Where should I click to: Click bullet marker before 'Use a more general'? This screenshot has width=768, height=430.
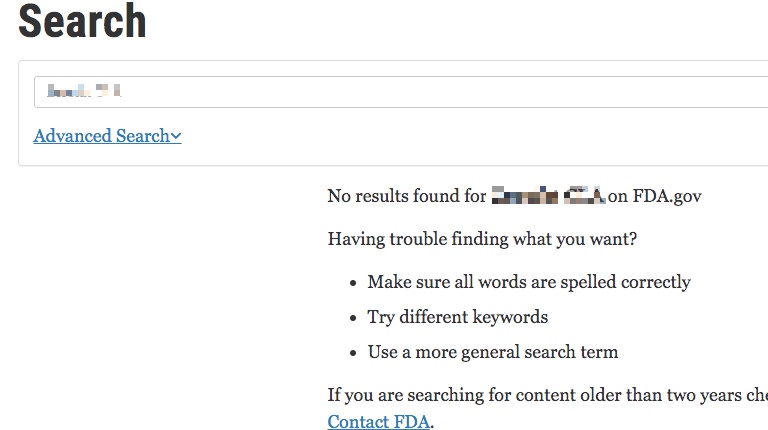354,353
